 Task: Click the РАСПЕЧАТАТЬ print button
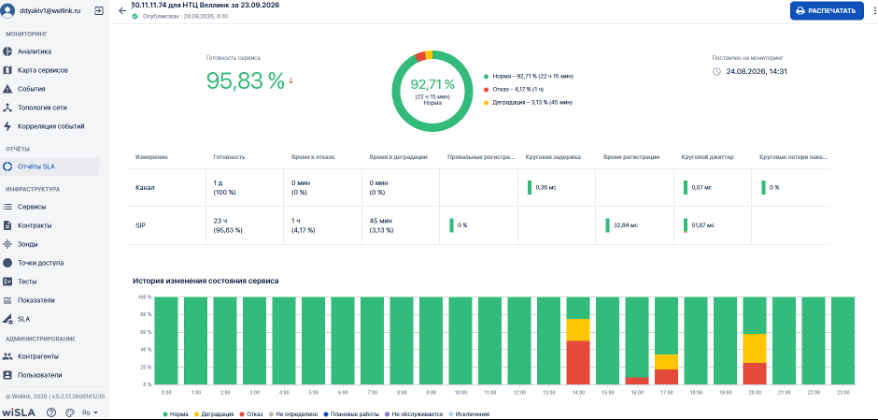point(826,11)
